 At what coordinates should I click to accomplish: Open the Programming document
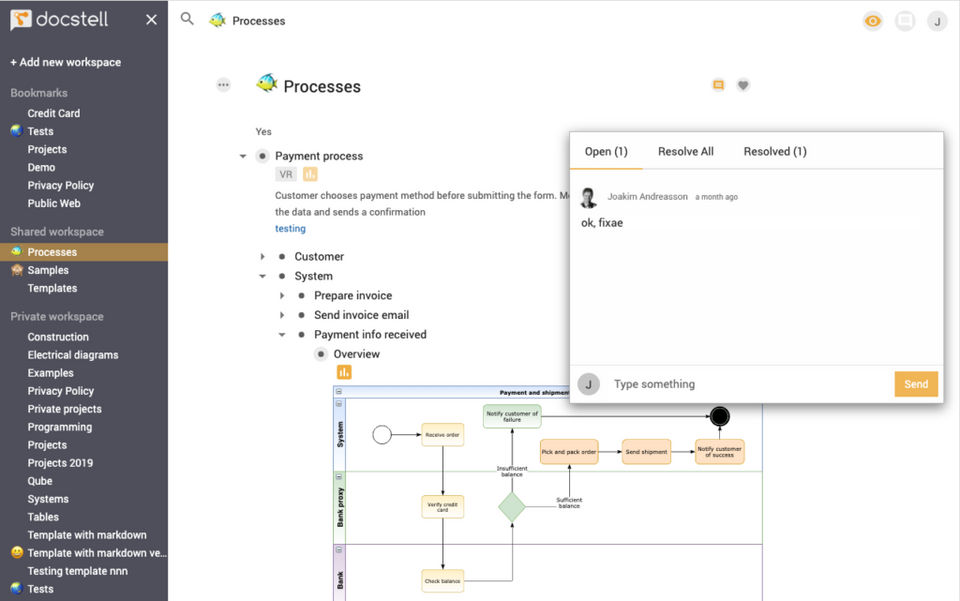click(59, 427)
